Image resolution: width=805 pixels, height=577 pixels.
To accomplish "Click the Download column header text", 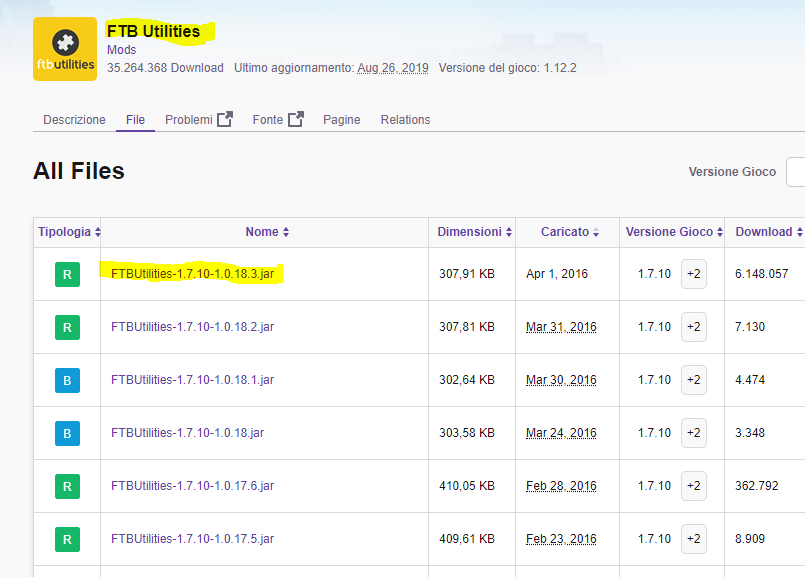I will 764,232.
